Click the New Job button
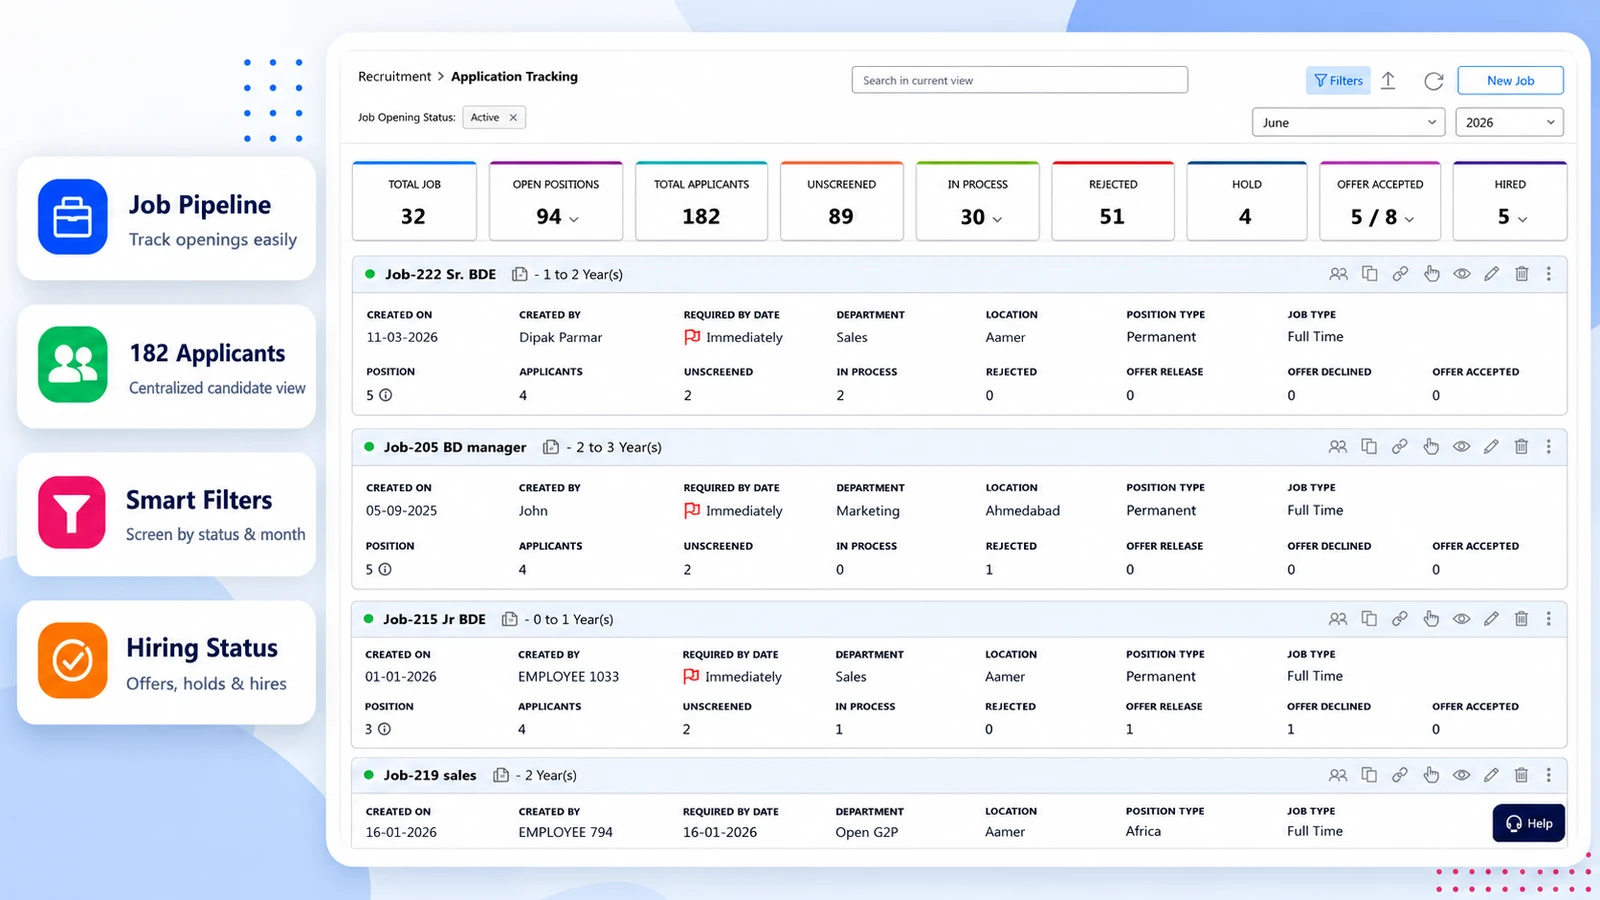 [x=1510, y=81]
